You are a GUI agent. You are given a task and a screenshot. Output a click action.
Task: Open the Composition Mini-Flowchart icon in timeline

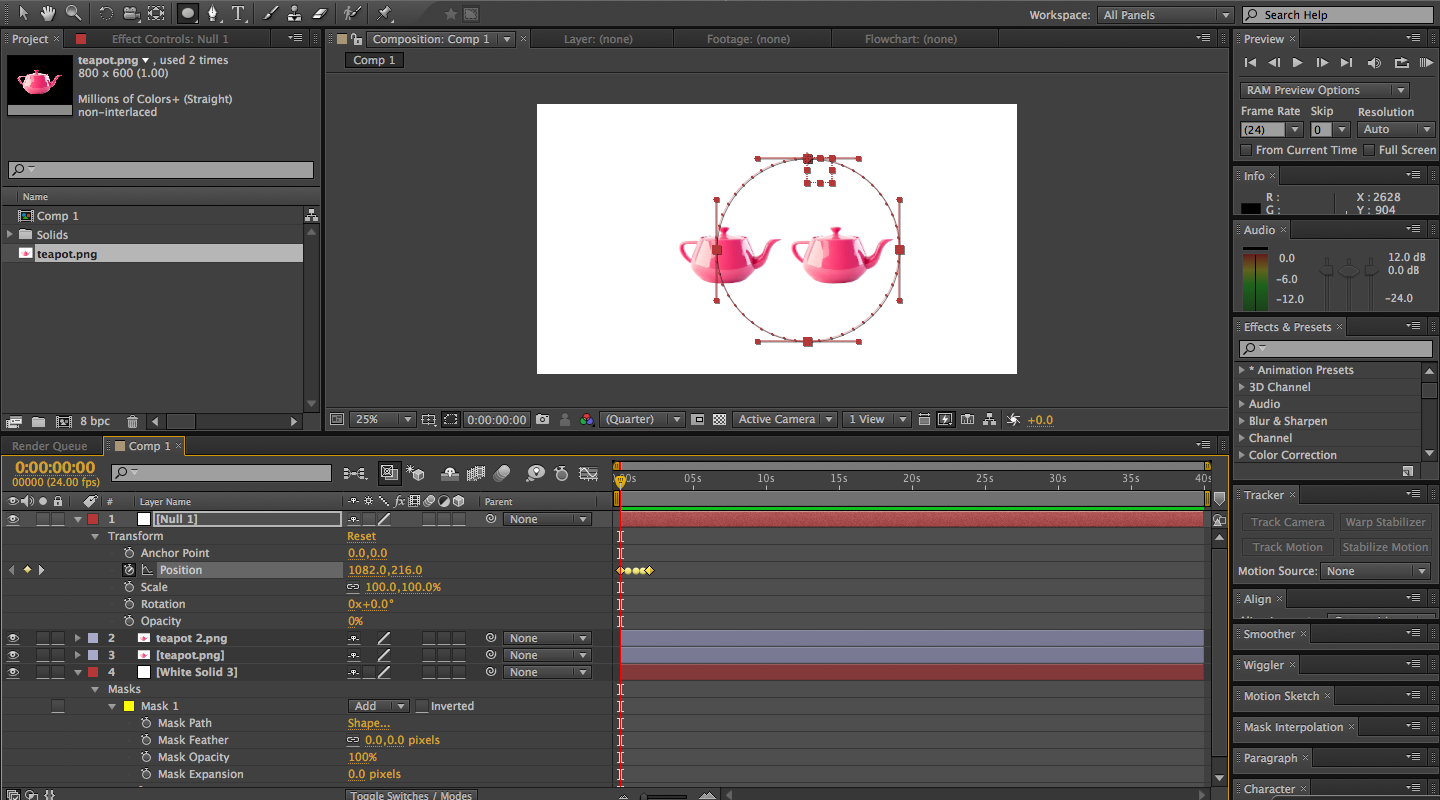(x=354, y=473)
